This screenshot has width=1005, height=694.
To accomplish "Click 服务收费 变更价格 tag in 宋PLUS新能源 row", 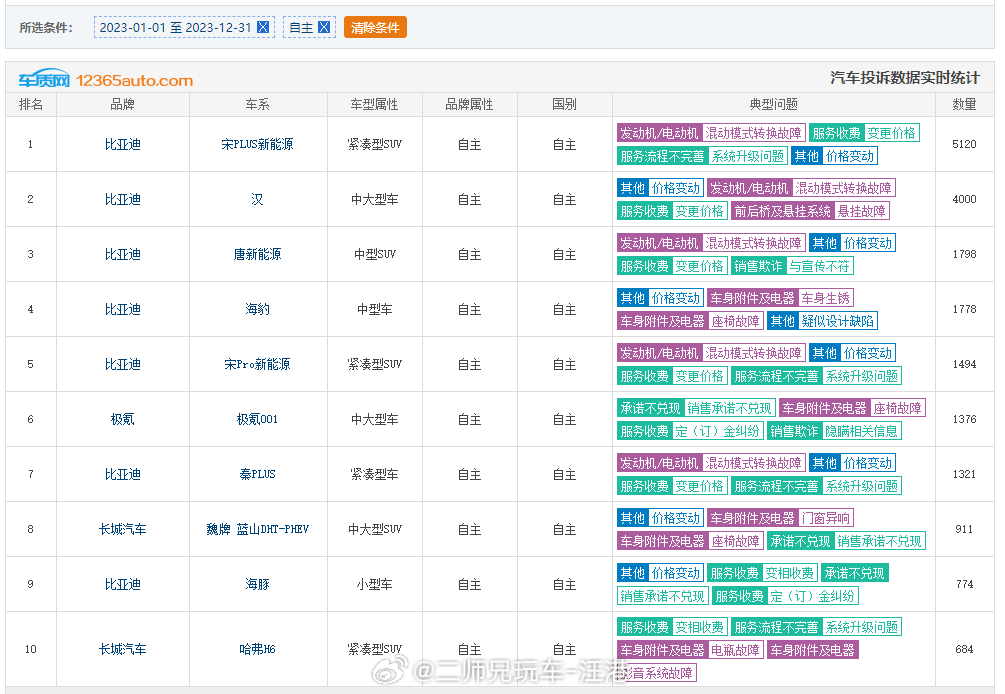I will [864, 133].
